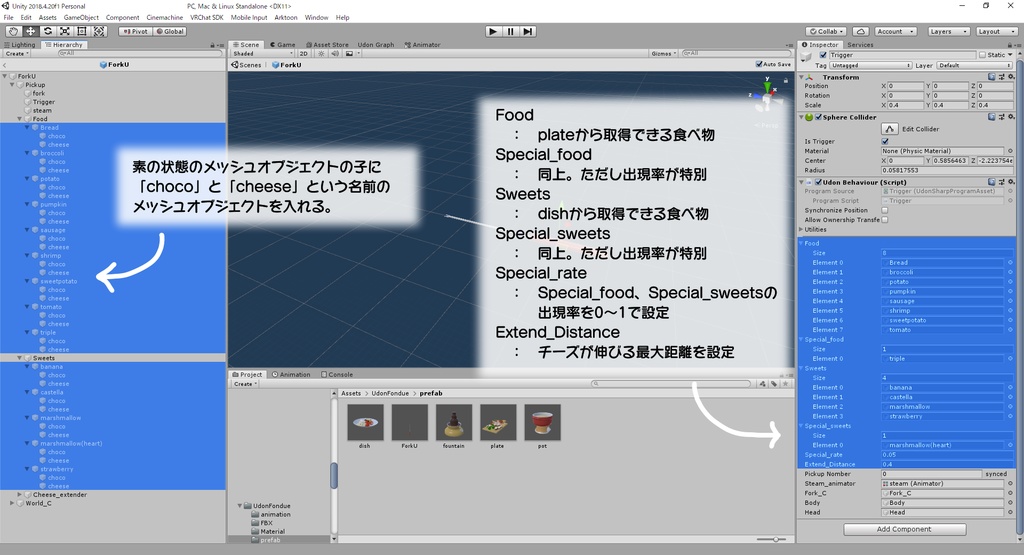Select the combined Transform tool
Screen dimensions: 1024x555
(x=99, y=31)
